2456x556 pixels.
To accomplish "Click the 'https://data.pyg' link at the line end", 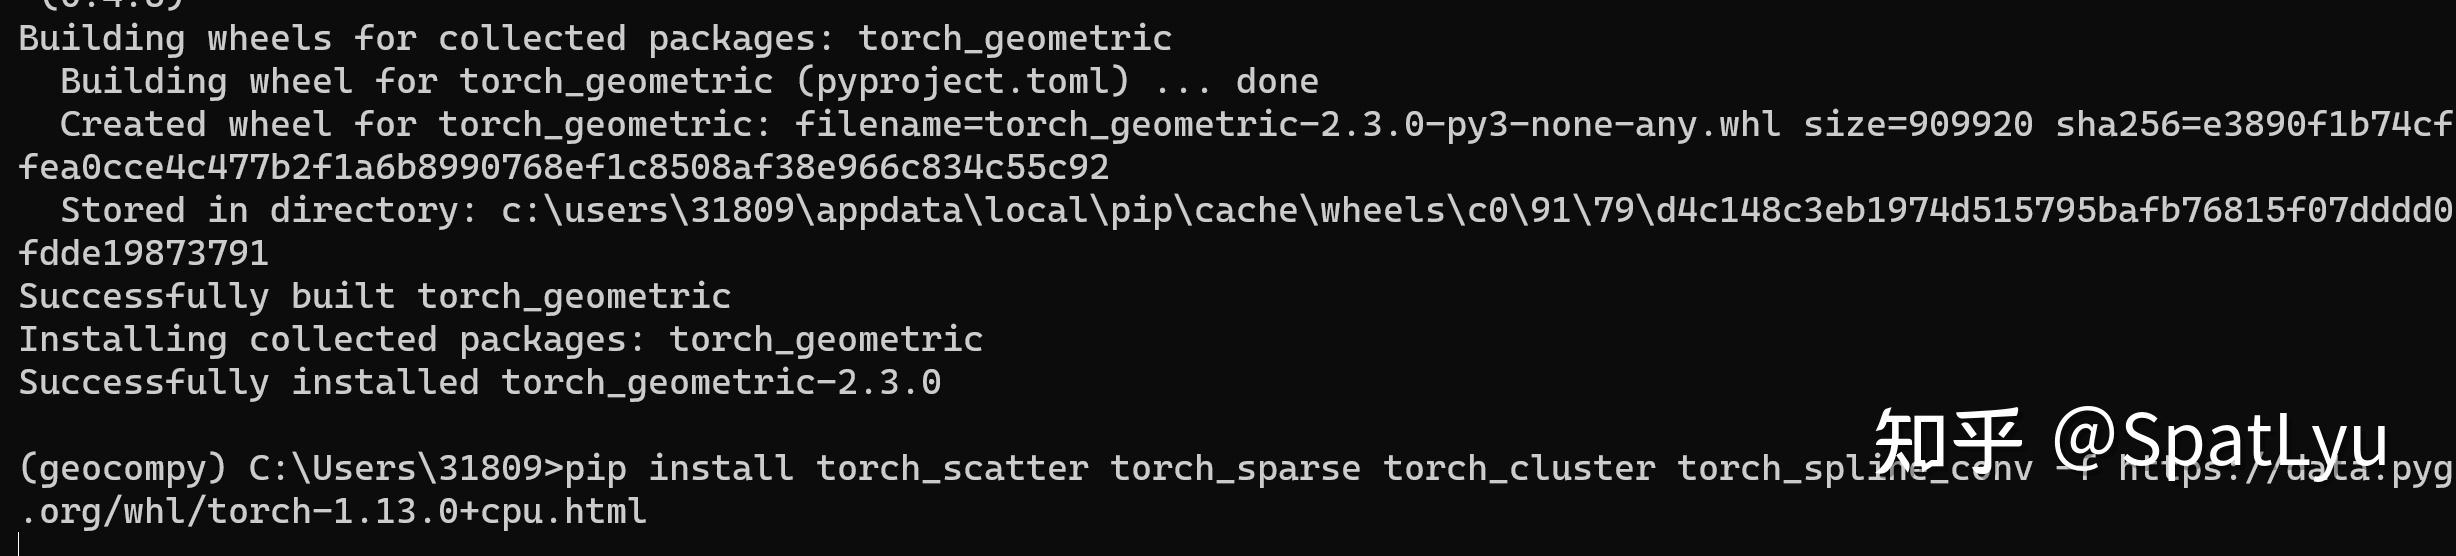I will pos(2286,469).
